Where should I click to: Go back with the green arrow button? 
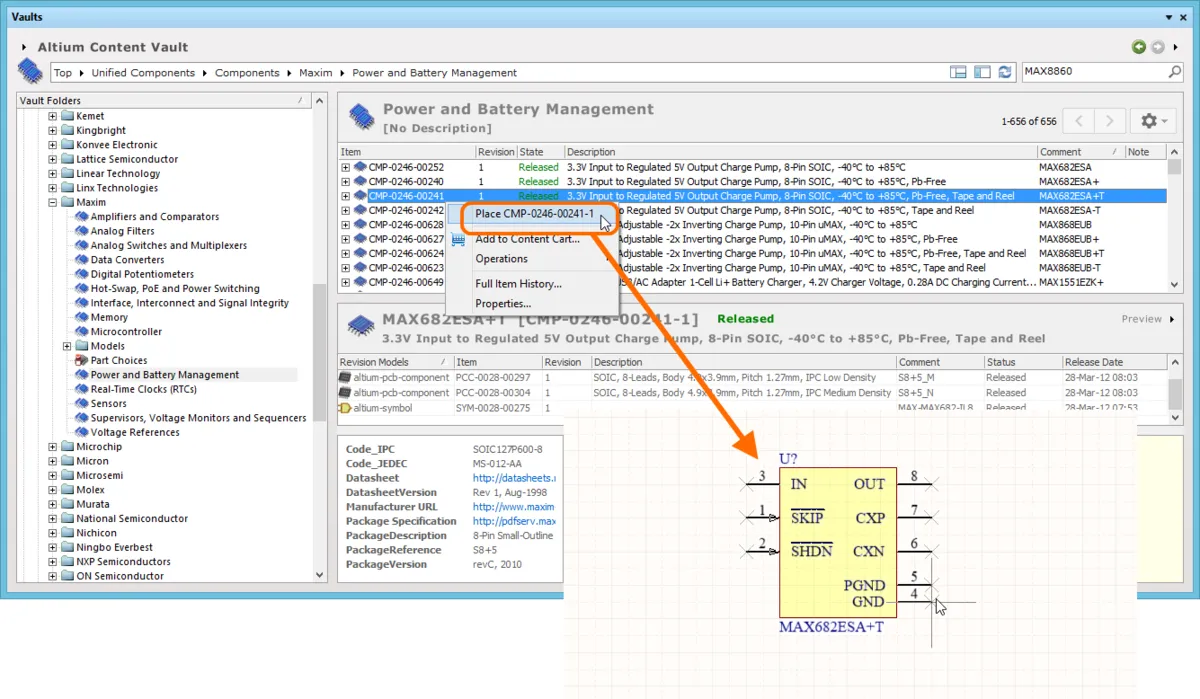click(x=1139, y=47)
